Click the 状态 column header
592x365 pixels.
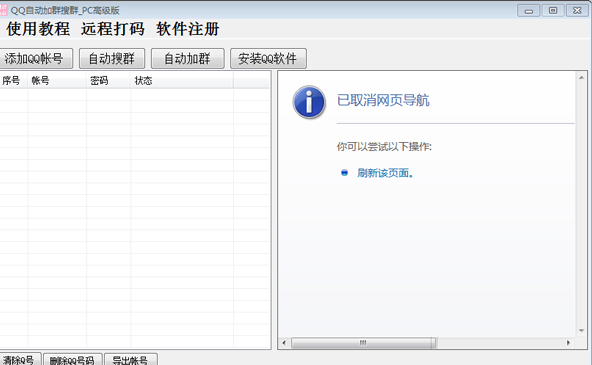pyautogui.click(x=182, y=80)
